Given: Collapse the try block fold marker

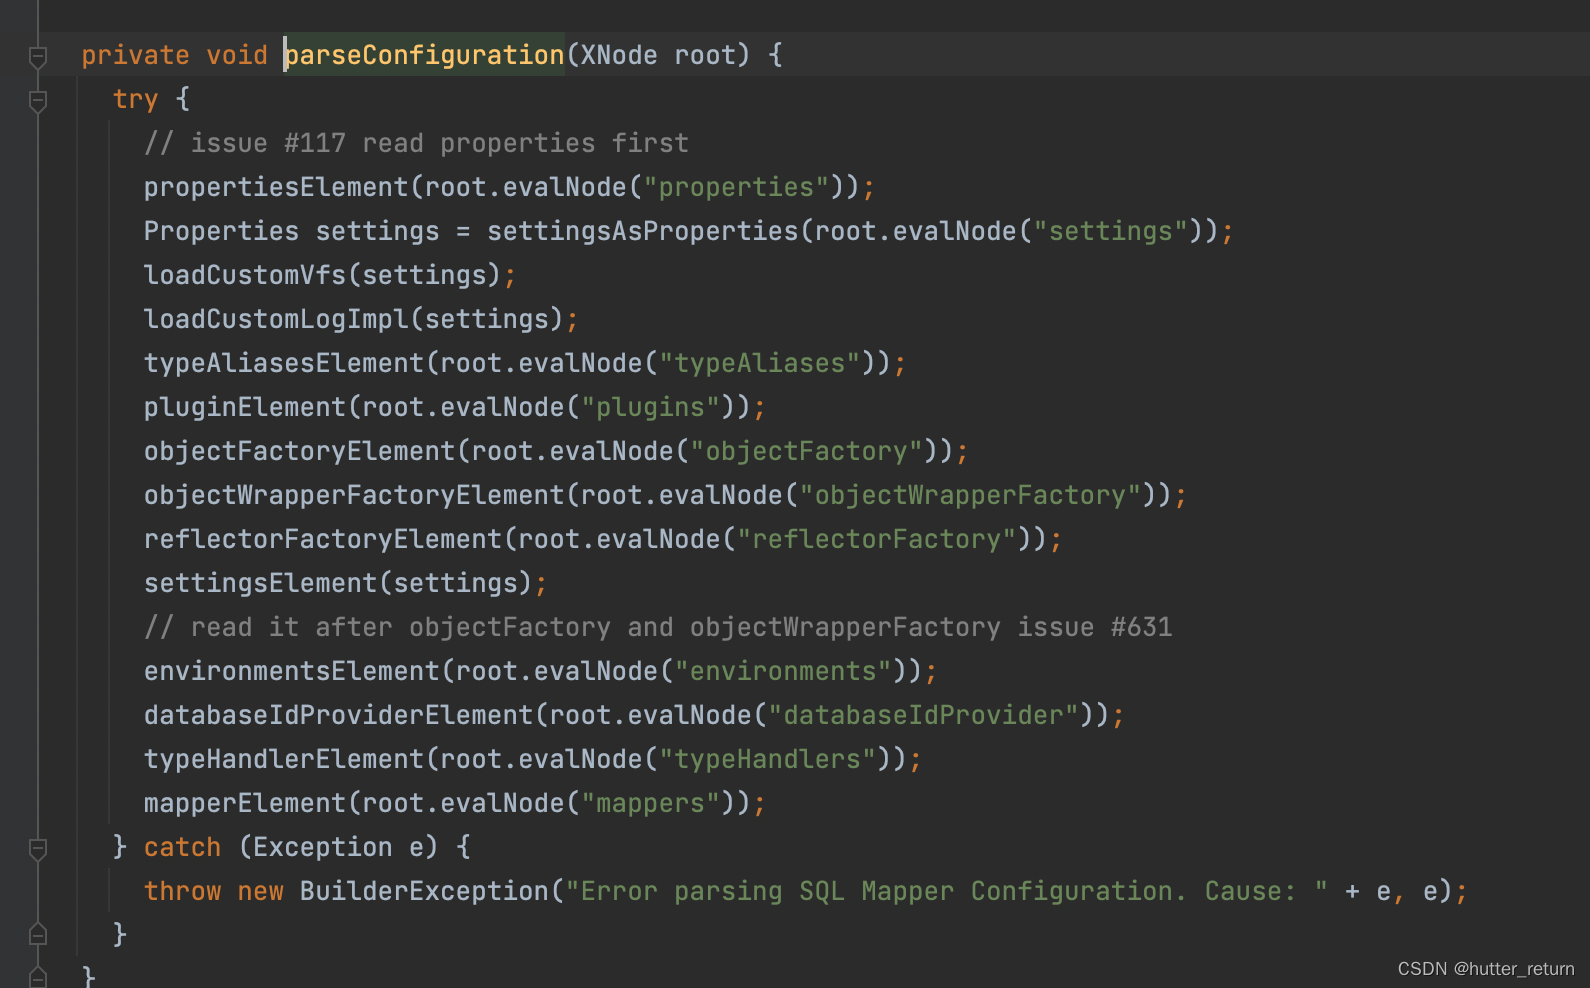Looking at the screenshot, I should click(x=38, y=100).
